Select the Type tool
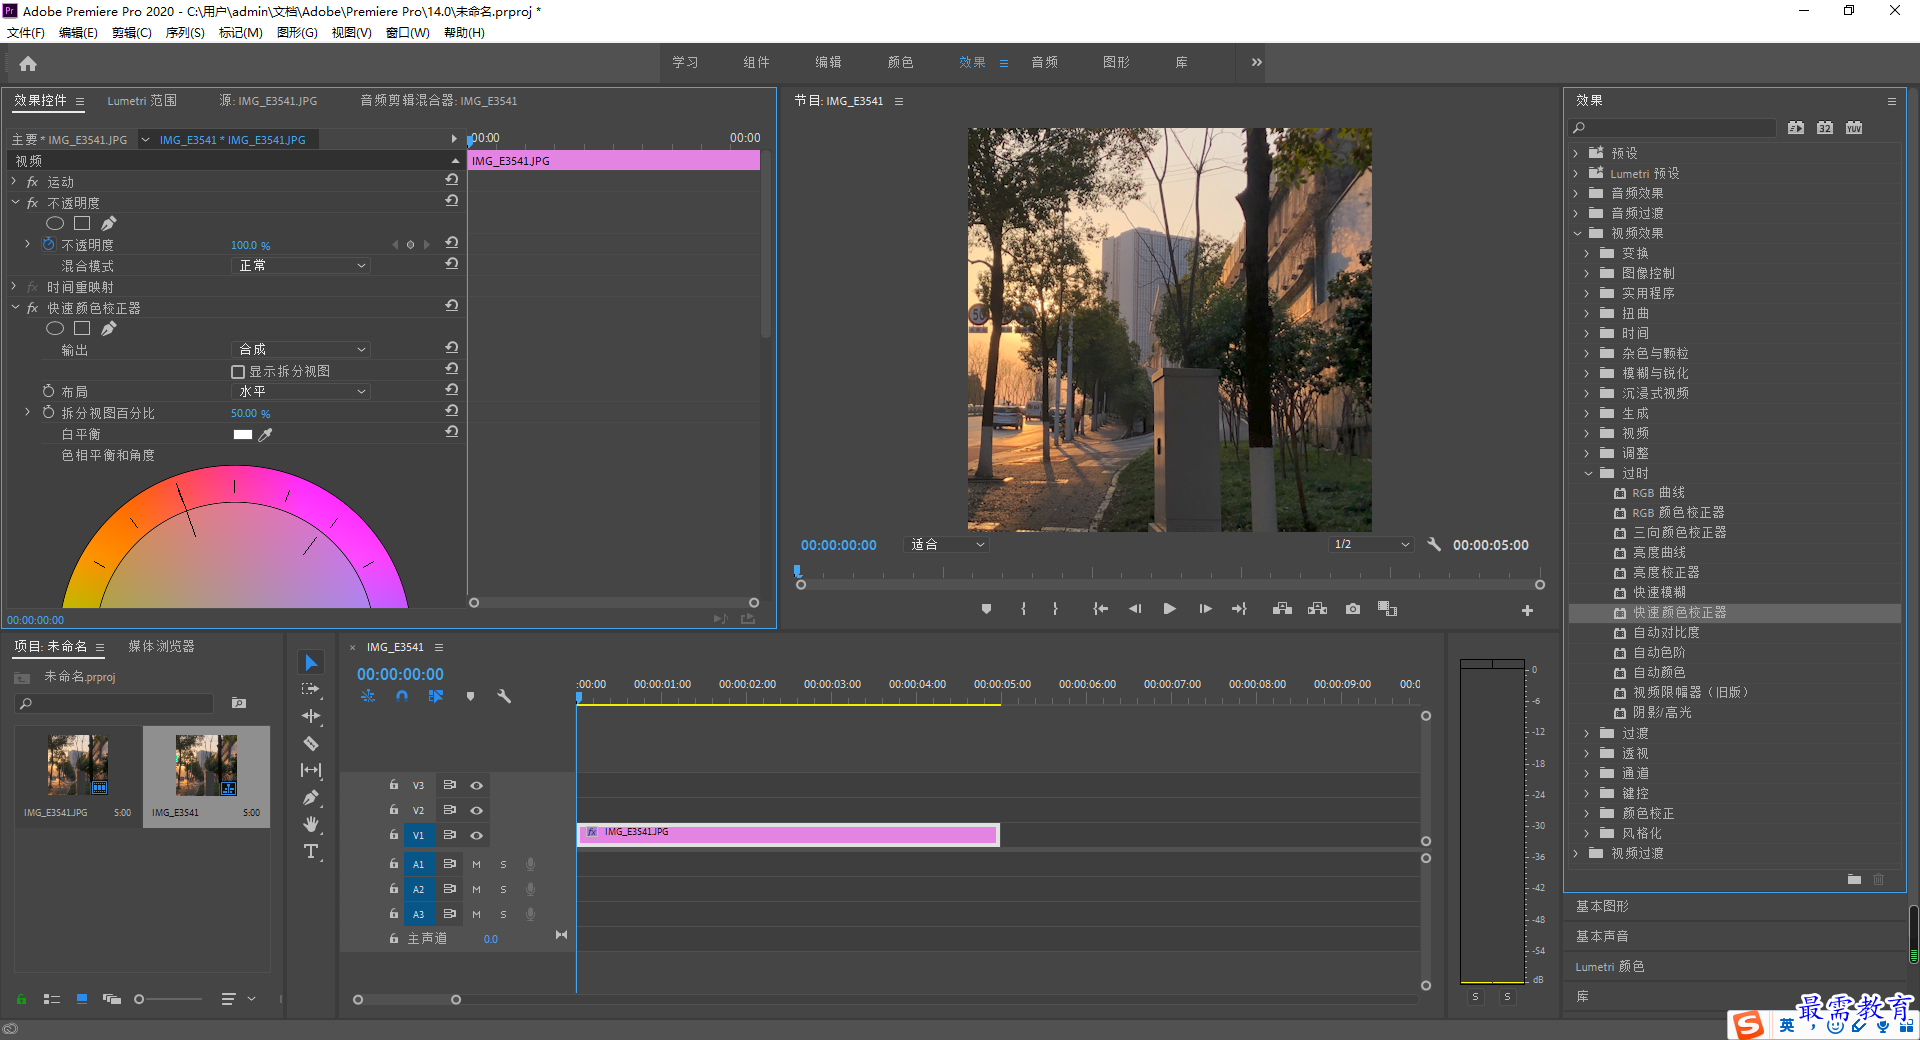Screen dimensions: 1920x1040 (x=311, y=851)
